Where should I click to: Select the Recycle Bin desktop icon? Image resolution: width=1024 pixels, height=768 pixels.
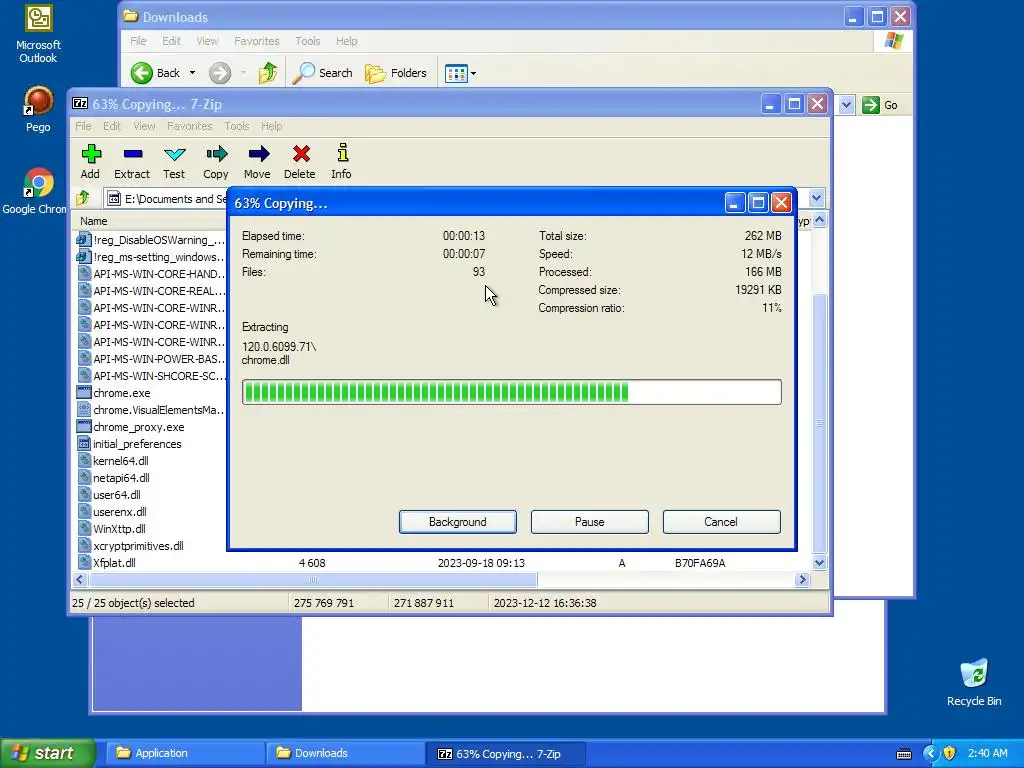974,683
